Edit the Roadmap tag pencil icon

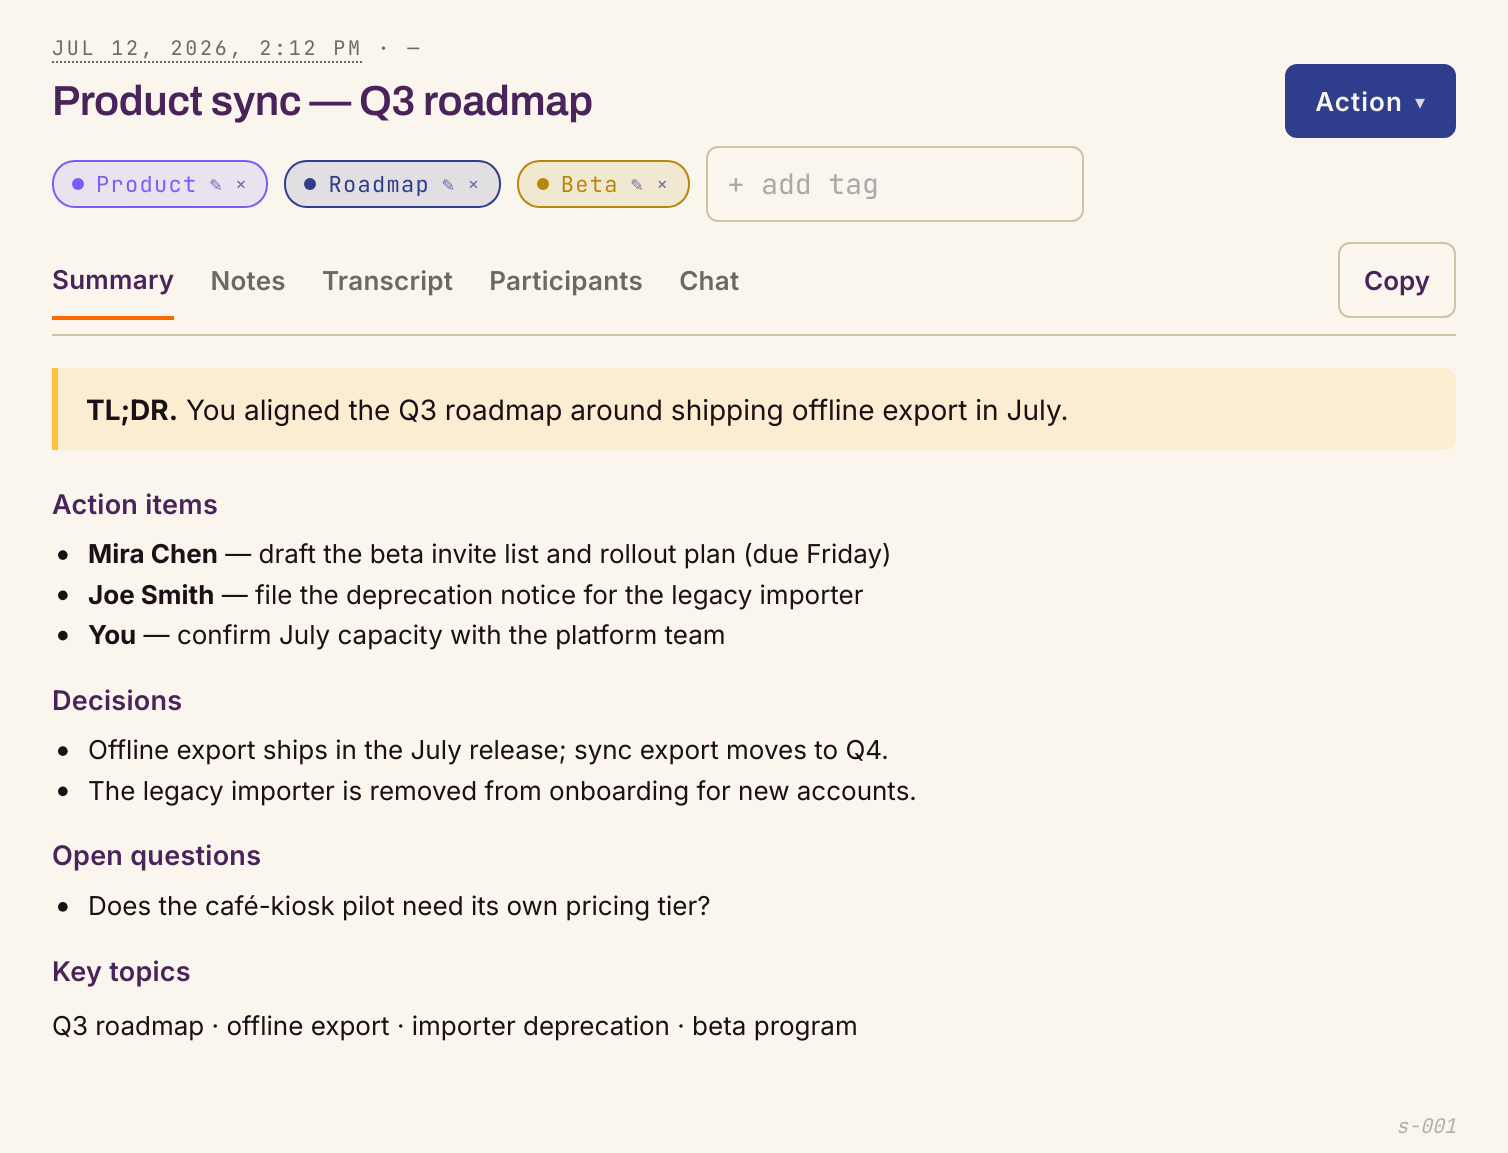tap(448, 185)
